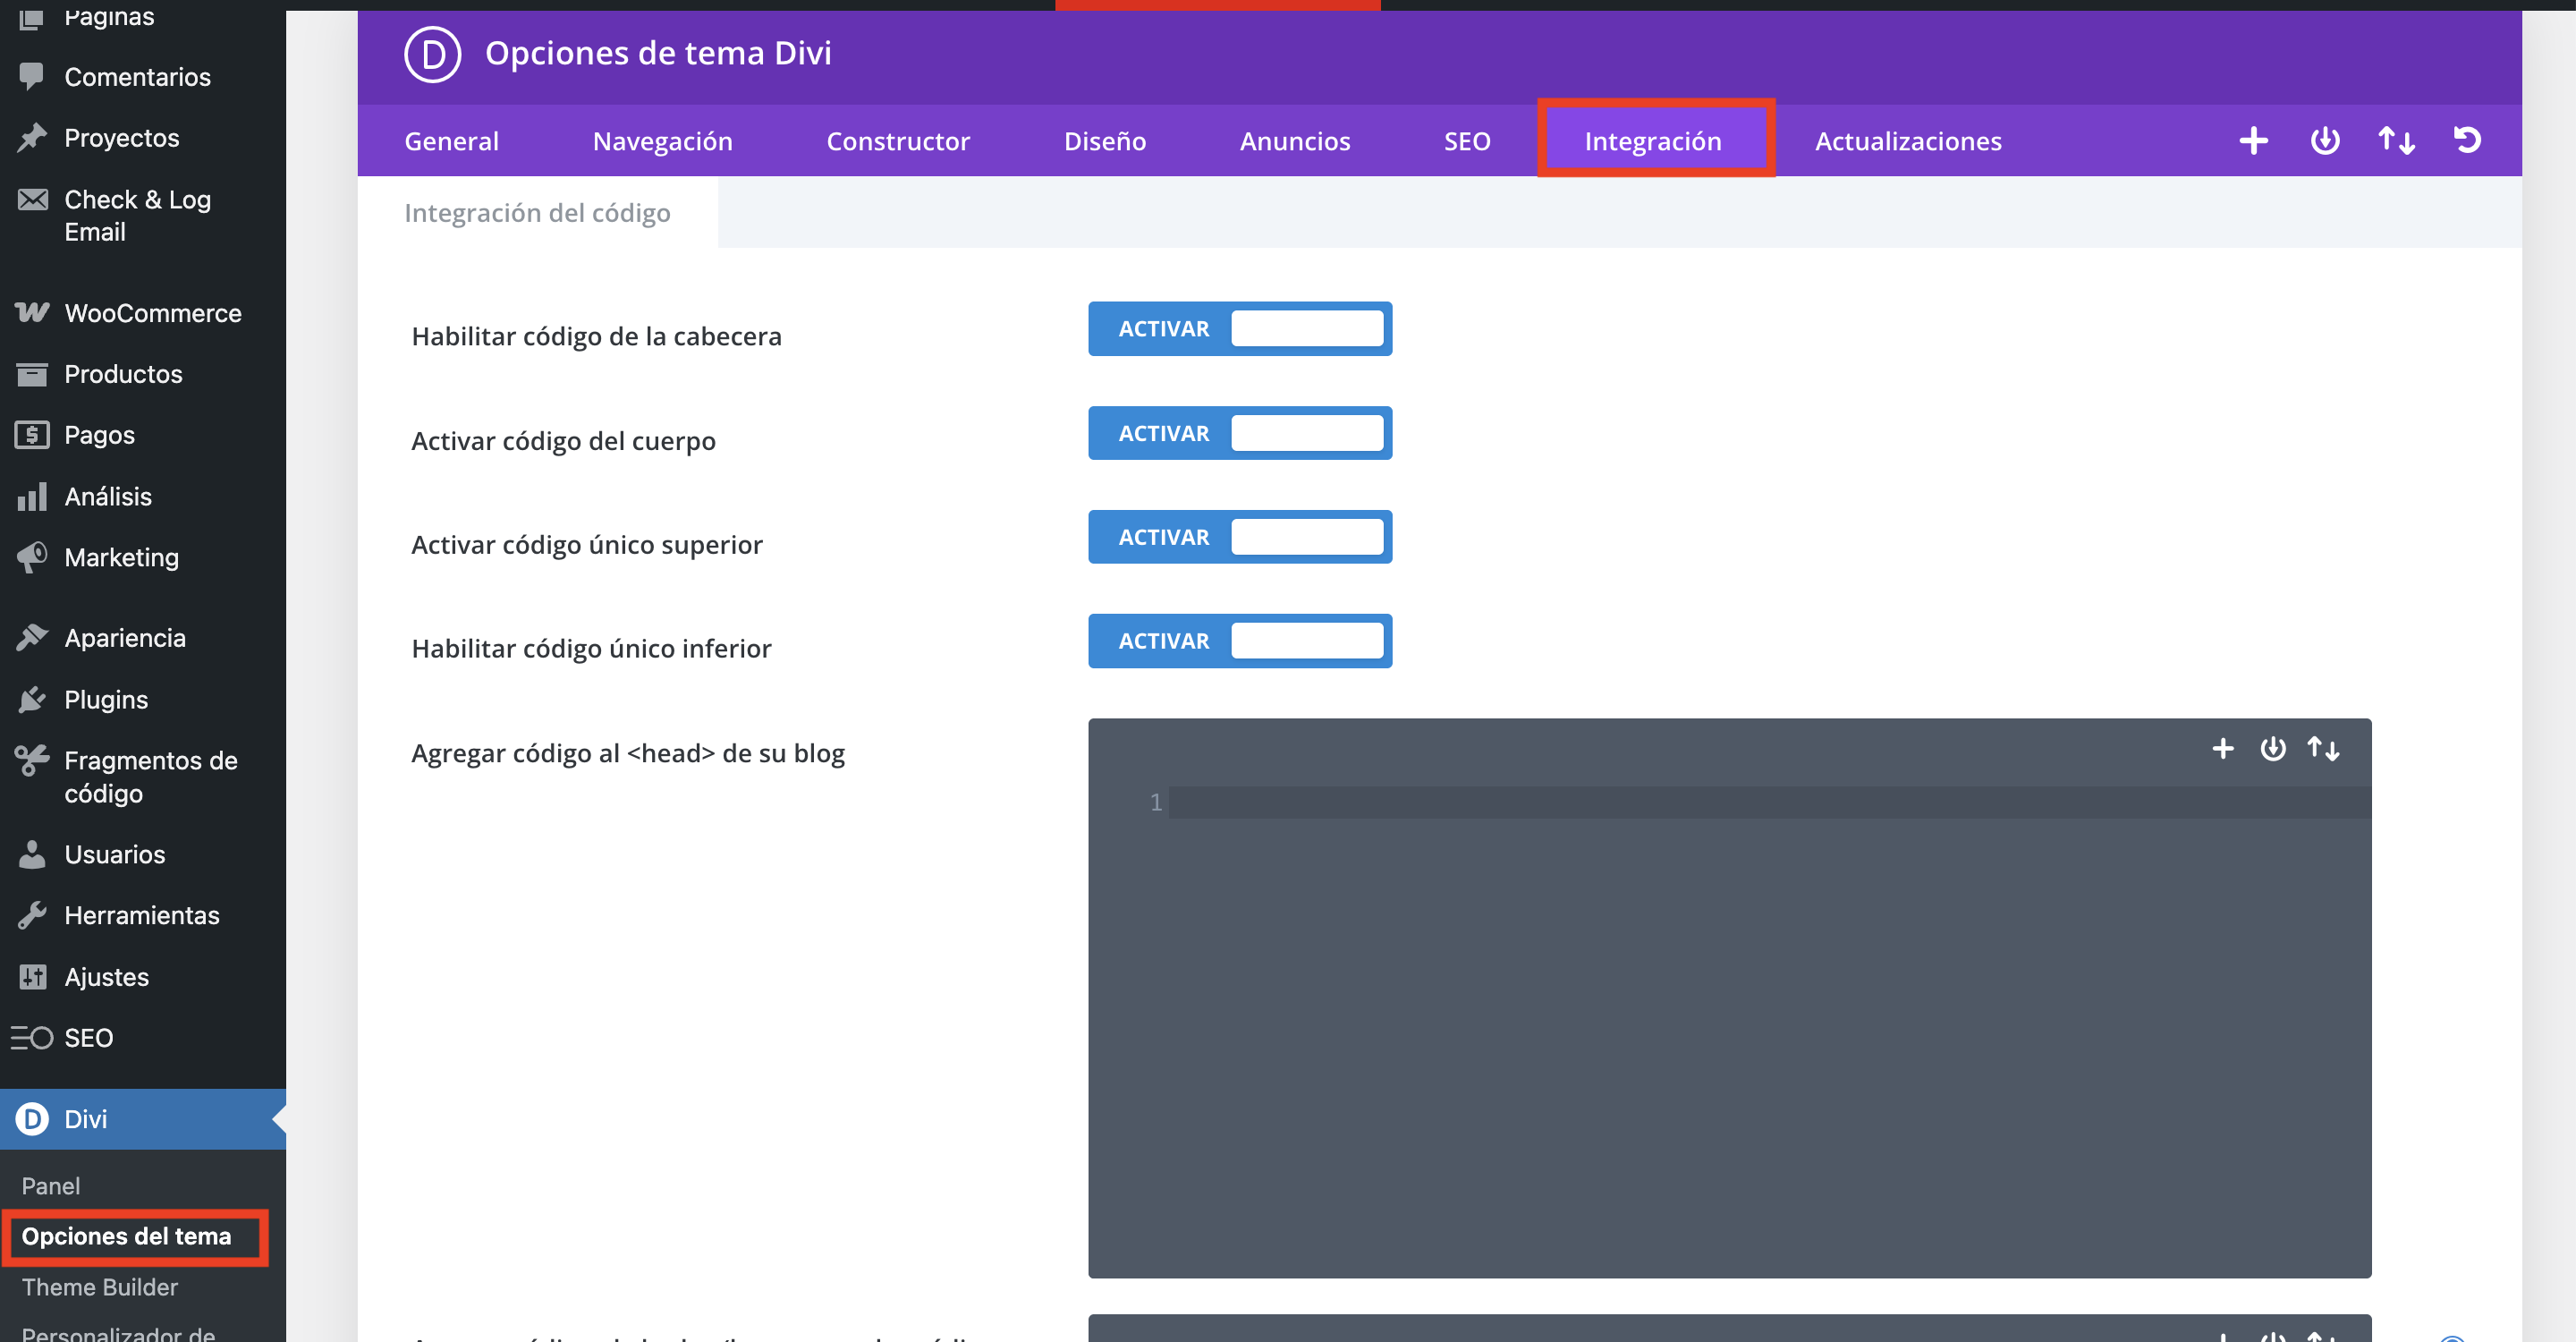Open Theme Builder submenu link
This screenshot has height=1342, width=2576.
click(99, 1287)
